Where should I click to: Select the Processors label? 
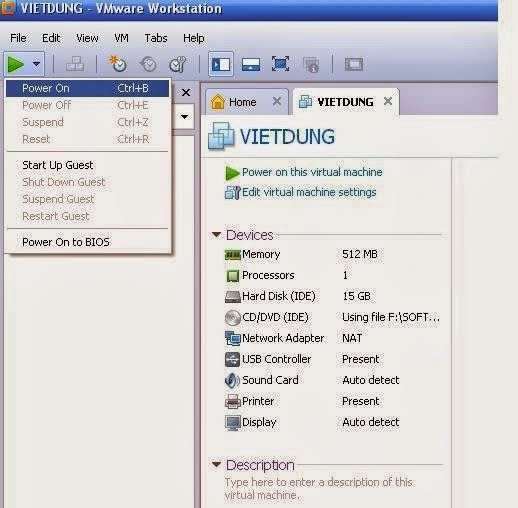pyautogui.click(x=268, y=275)
